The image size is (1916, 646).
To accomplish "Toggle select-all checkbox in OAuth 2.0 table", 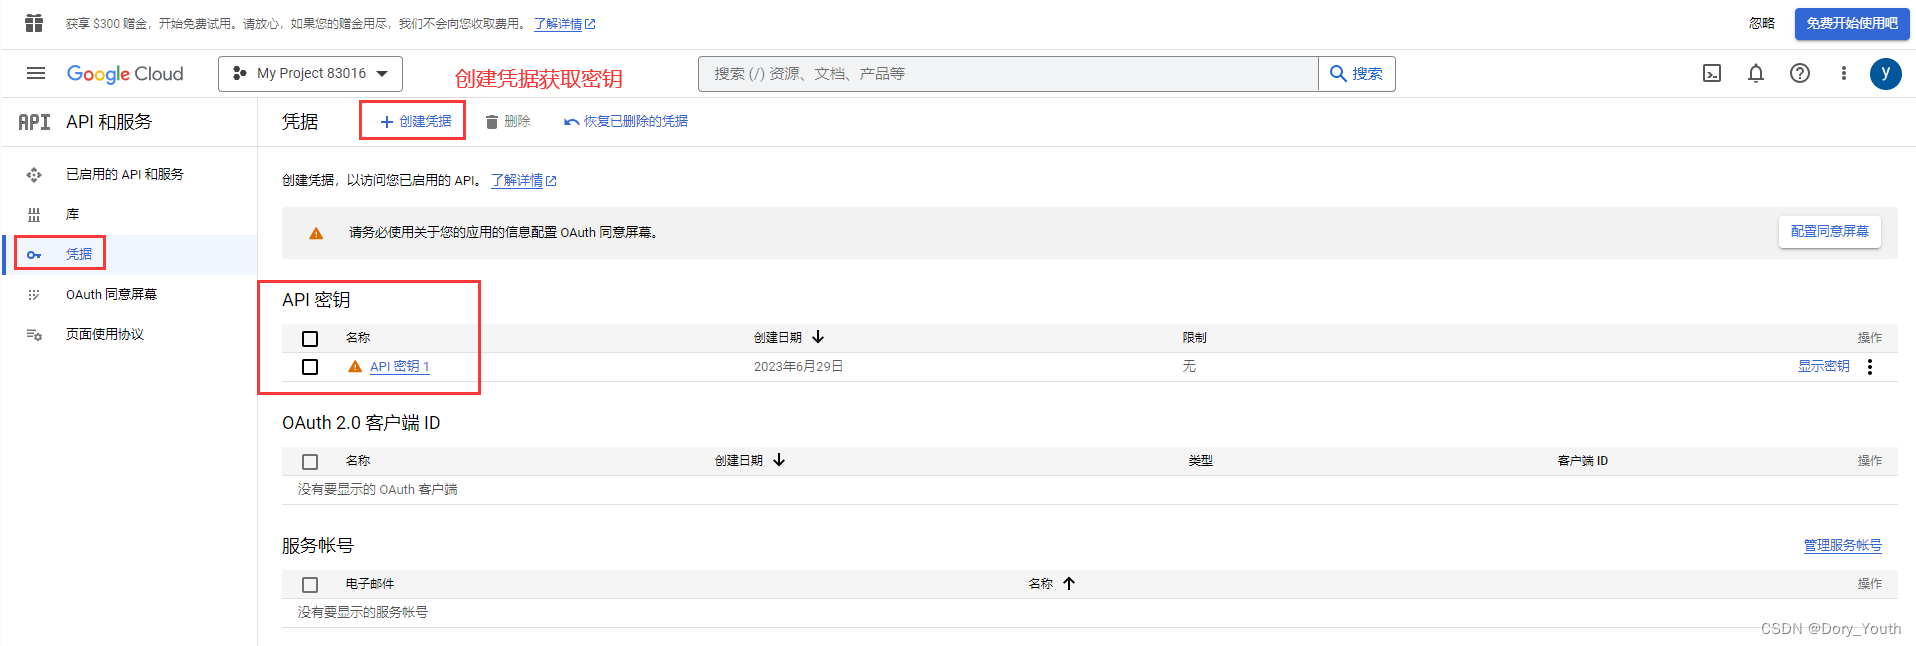I will tap(310, 462).
